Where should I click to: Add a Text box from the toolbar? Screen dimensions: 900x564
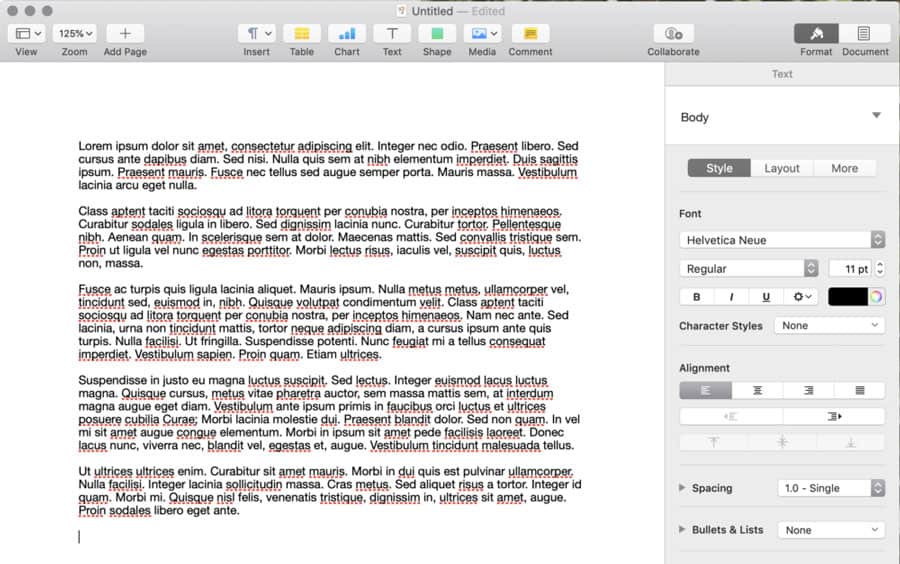coord(392,34)
